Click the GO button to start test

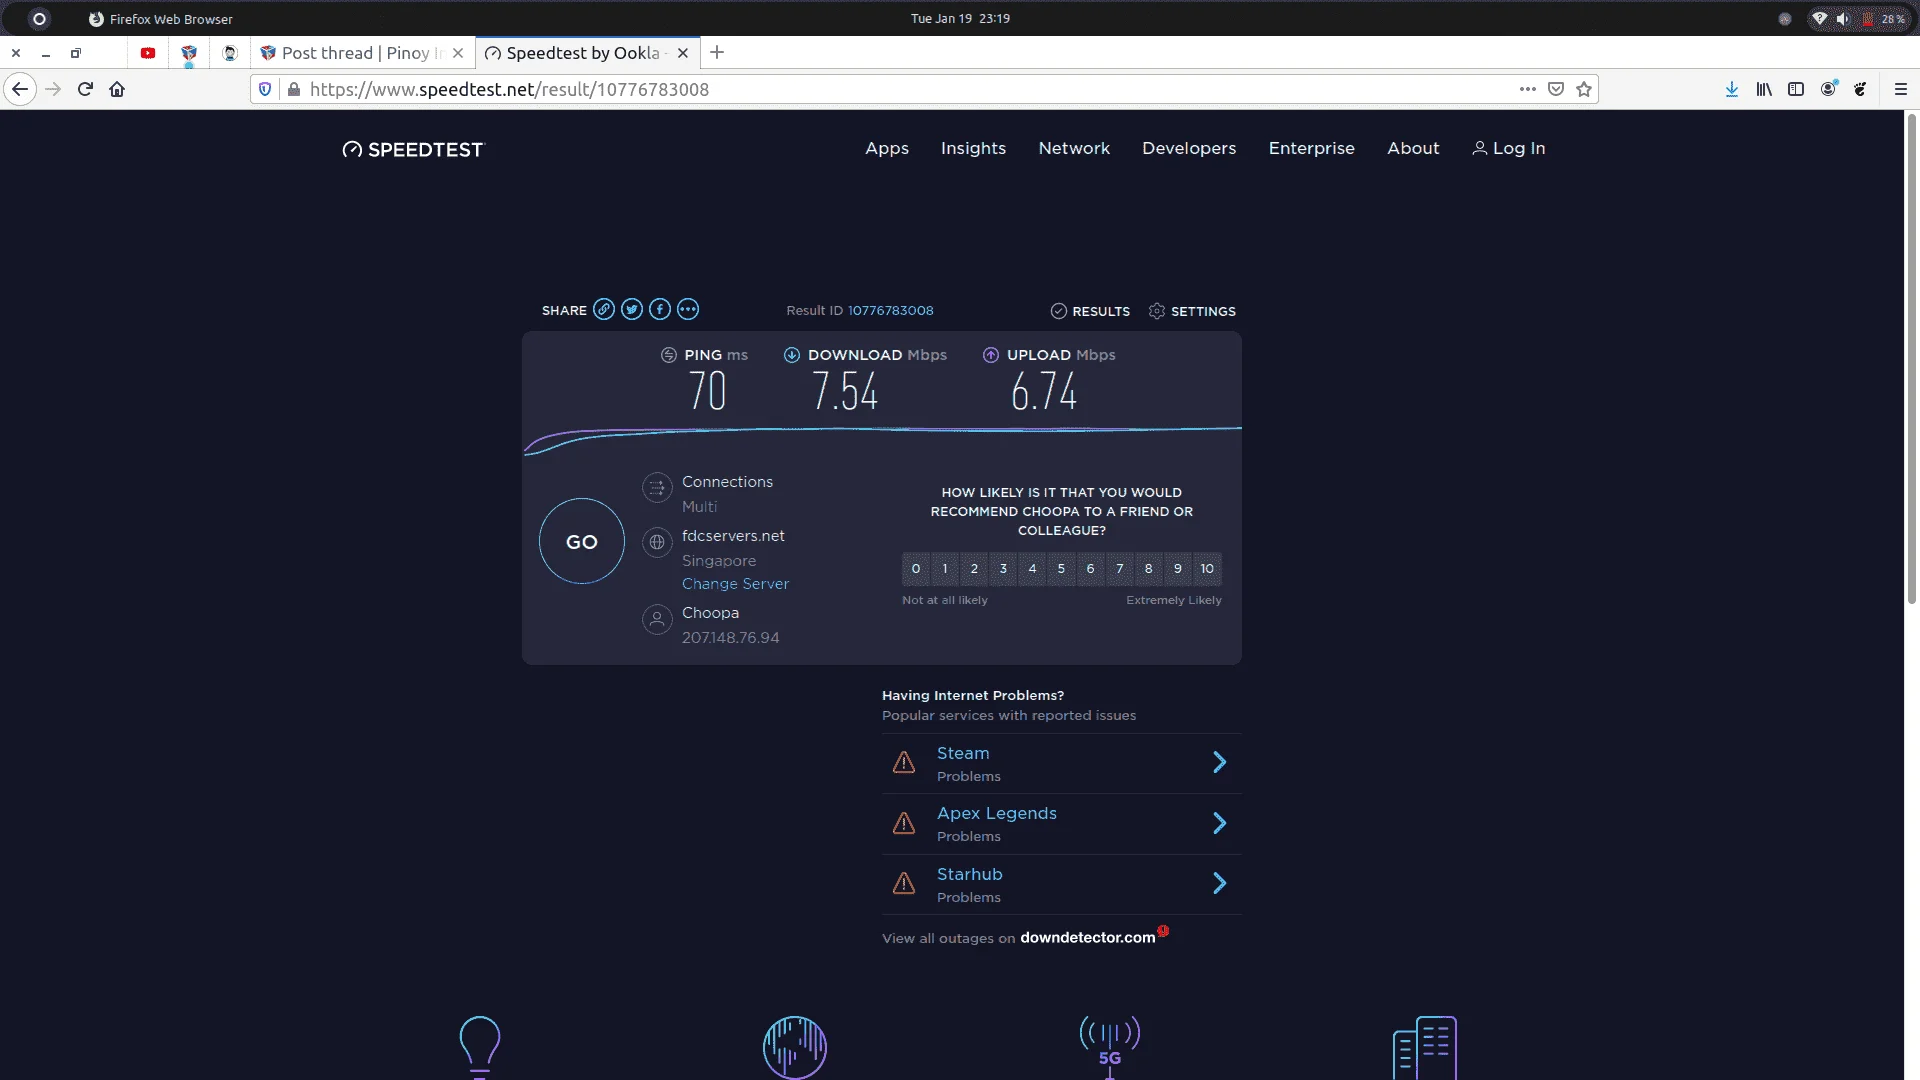pos(582,541)
